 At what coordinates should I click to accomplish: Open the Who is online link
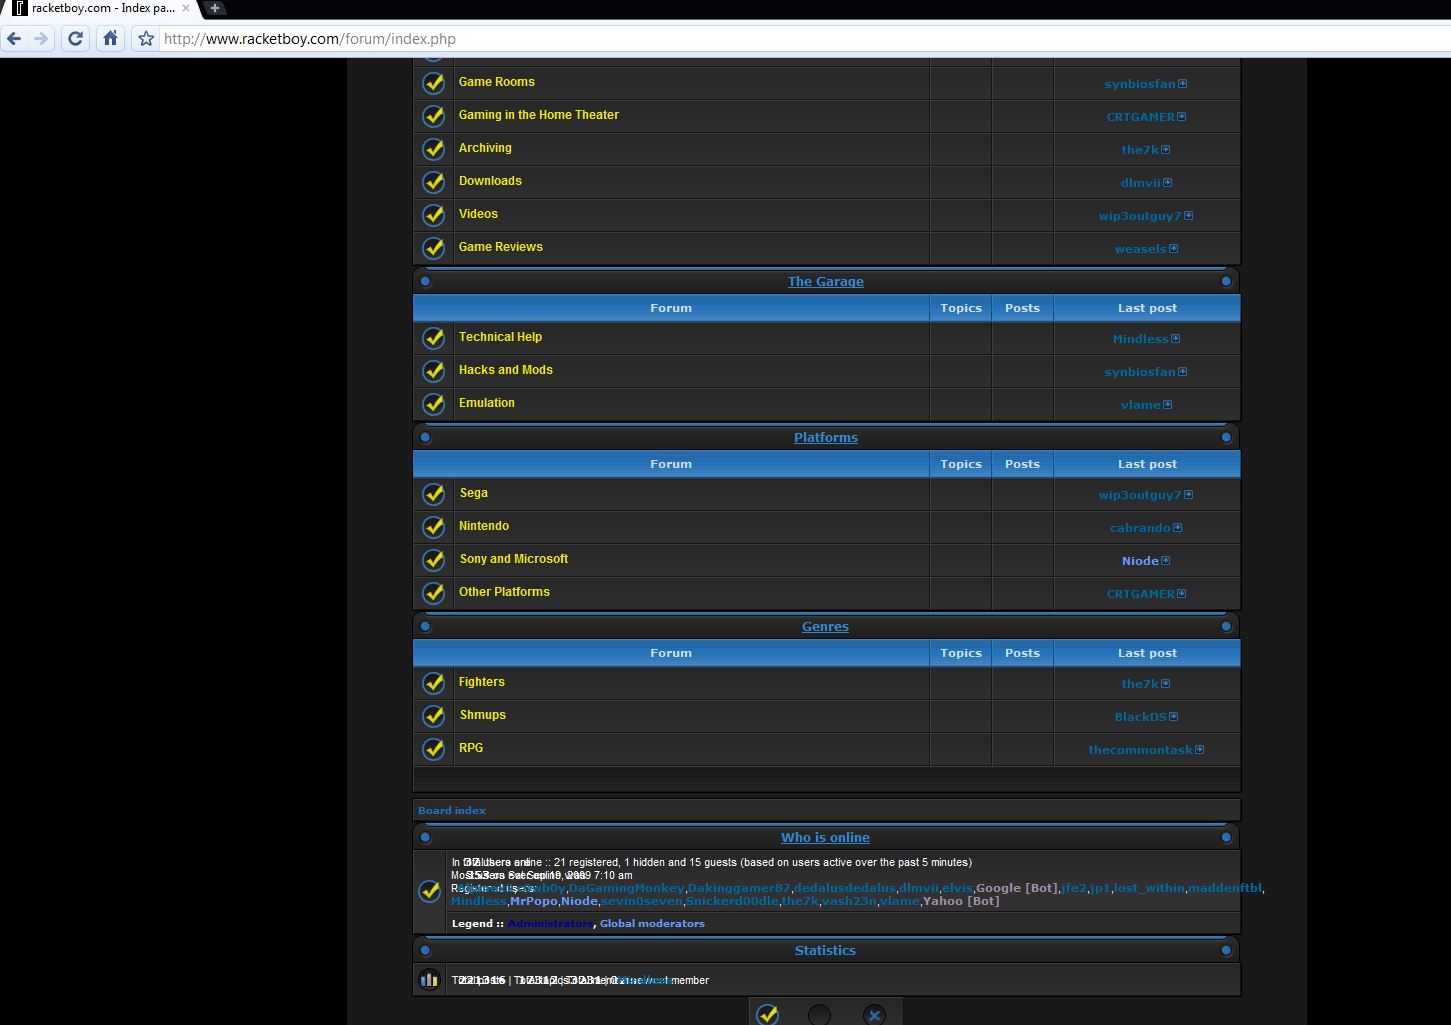(825, 838)
